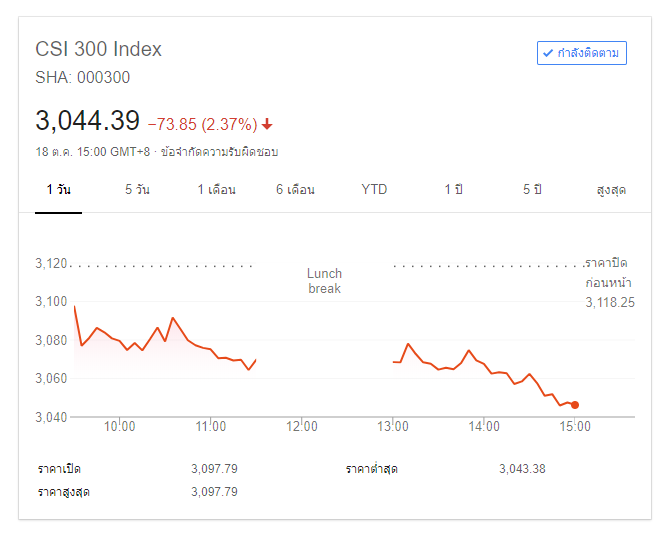This screenshot has height=535, width=664.
Task: Click the CSI 300 Index title
Action: (99, 49)
